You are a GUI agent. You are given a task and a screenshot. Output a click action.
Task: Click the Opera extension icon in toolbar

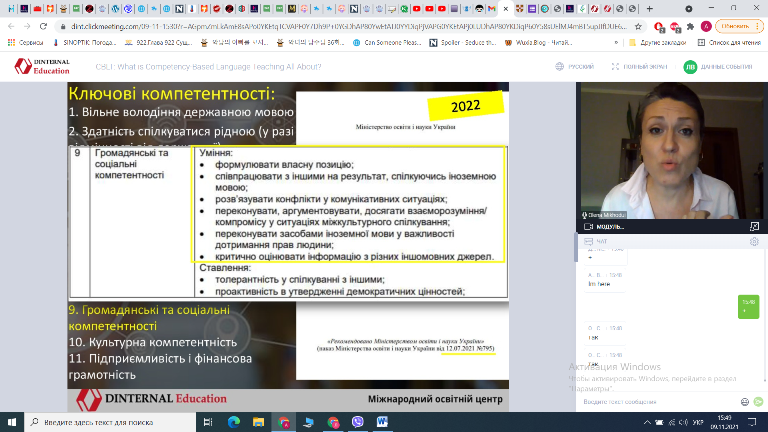[x=659, y=26]
